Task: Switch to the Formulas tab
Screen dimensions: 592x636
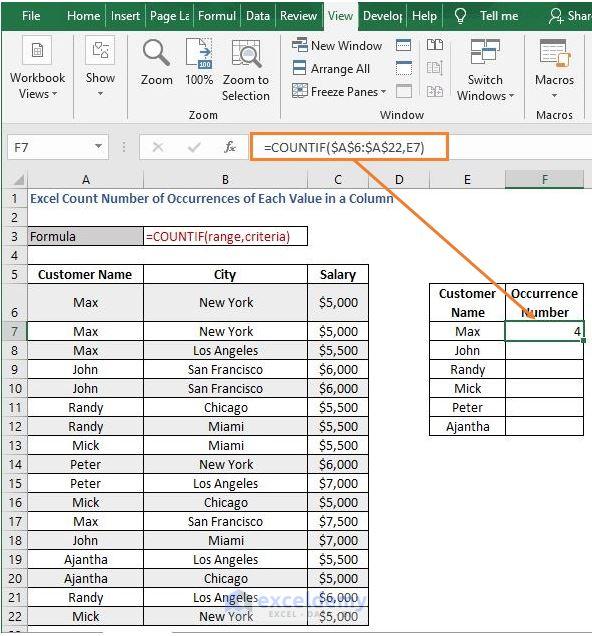Action: (x=217, y=16)
